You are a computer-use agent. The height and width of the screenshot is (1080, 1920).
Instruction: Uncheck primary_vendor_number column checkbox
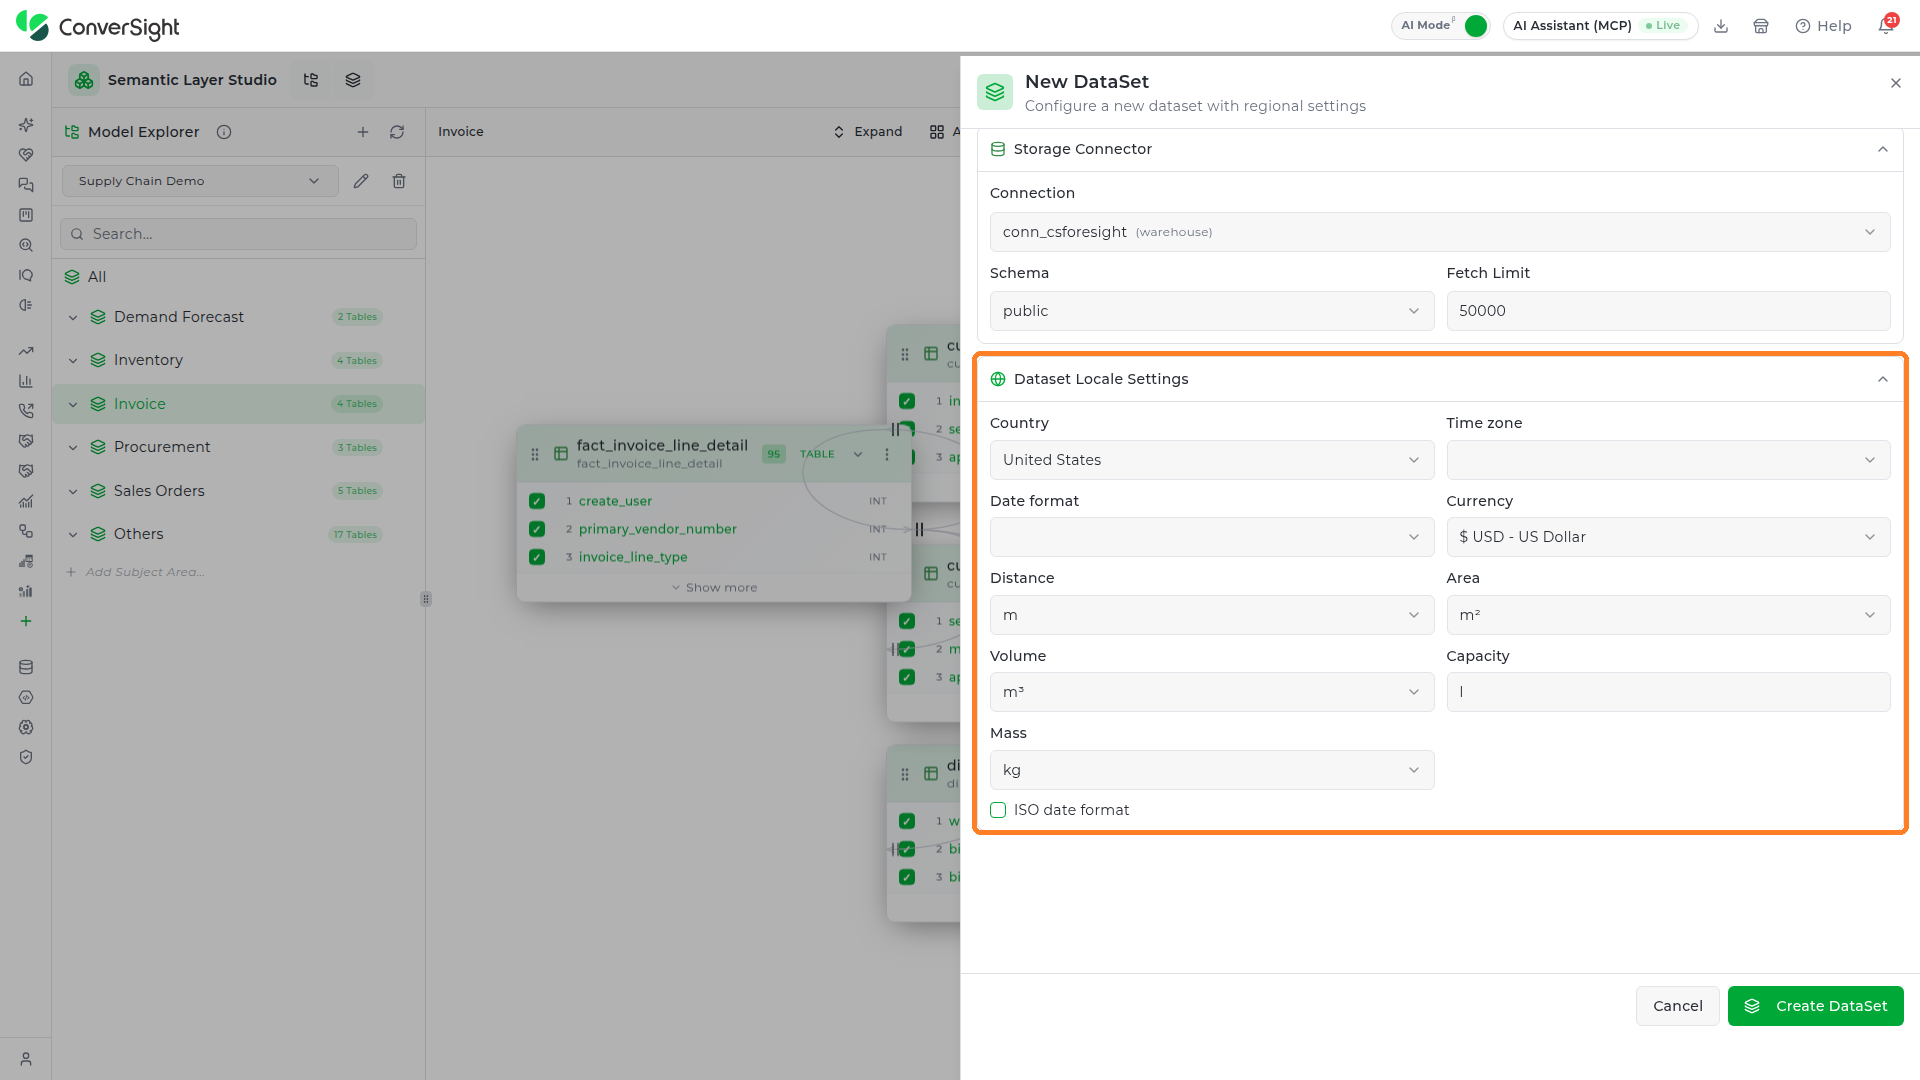click(x=537, y=529)
